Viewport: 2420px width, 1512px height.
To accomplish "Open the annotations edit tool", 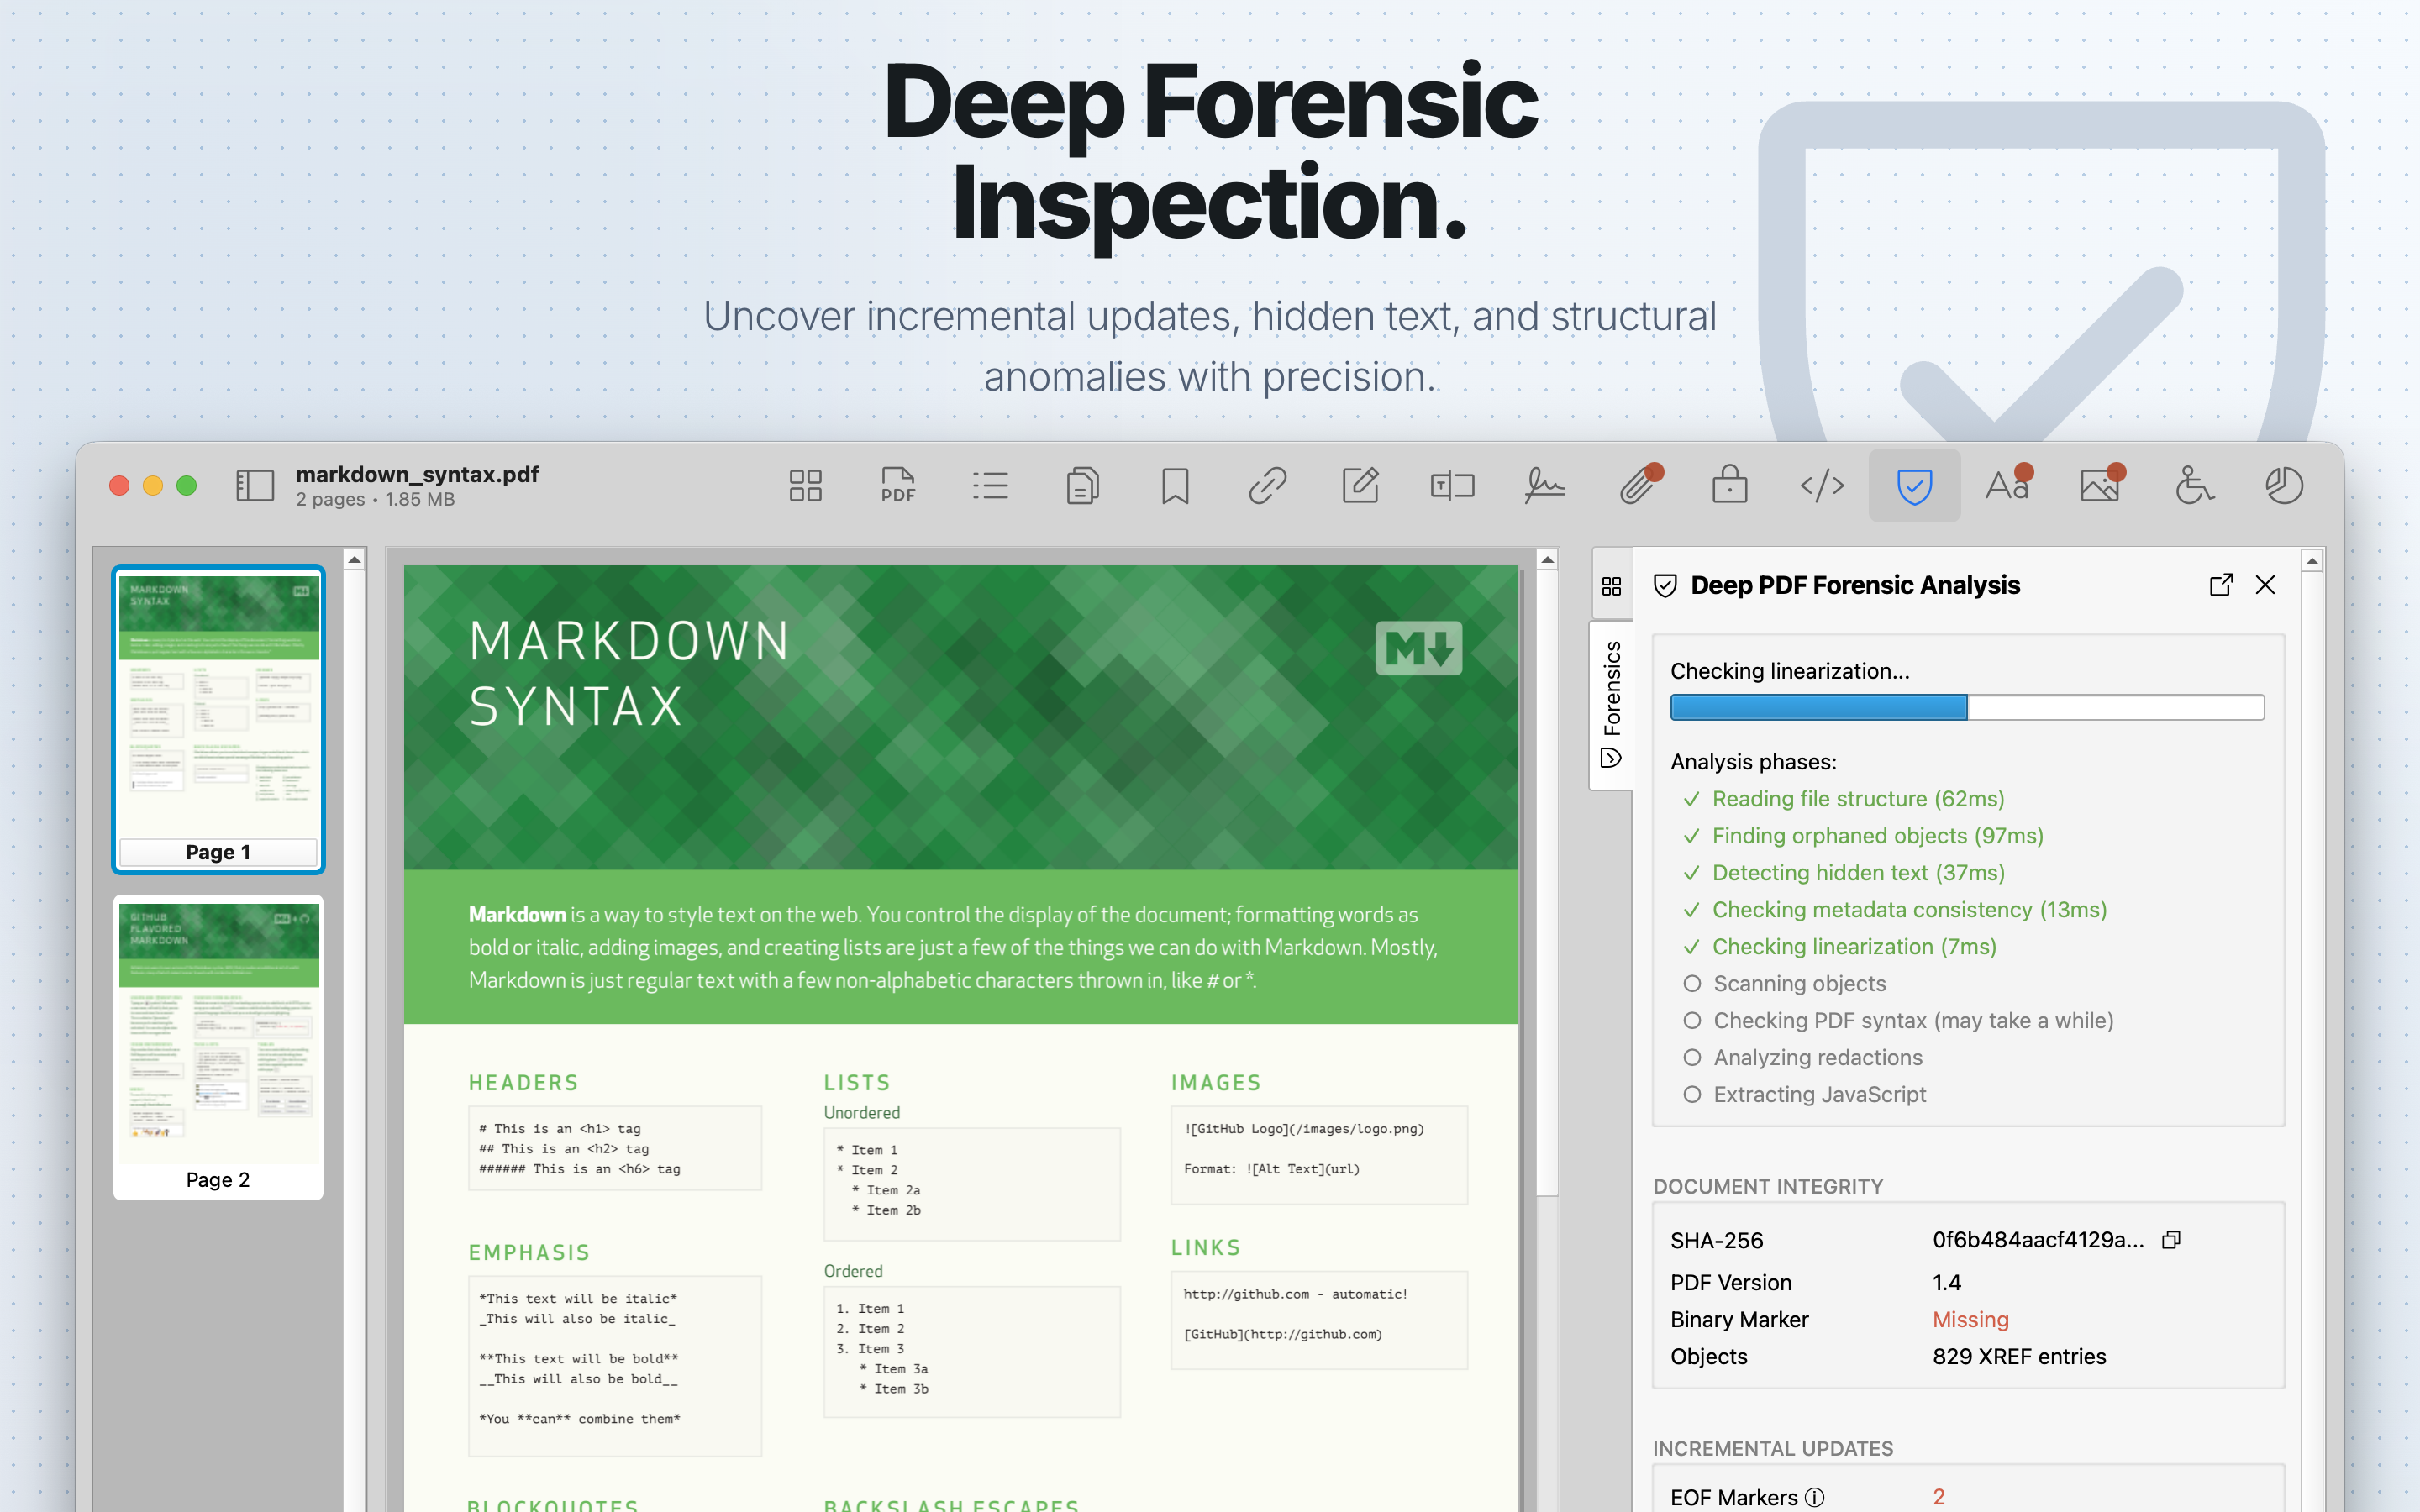I will point(1360,486).
